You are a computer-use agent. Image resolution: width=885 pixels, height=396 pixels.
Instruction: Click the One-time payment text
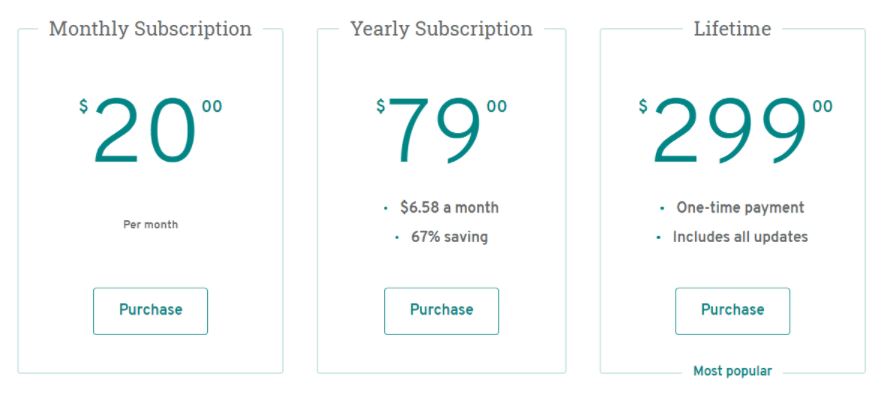741,208
